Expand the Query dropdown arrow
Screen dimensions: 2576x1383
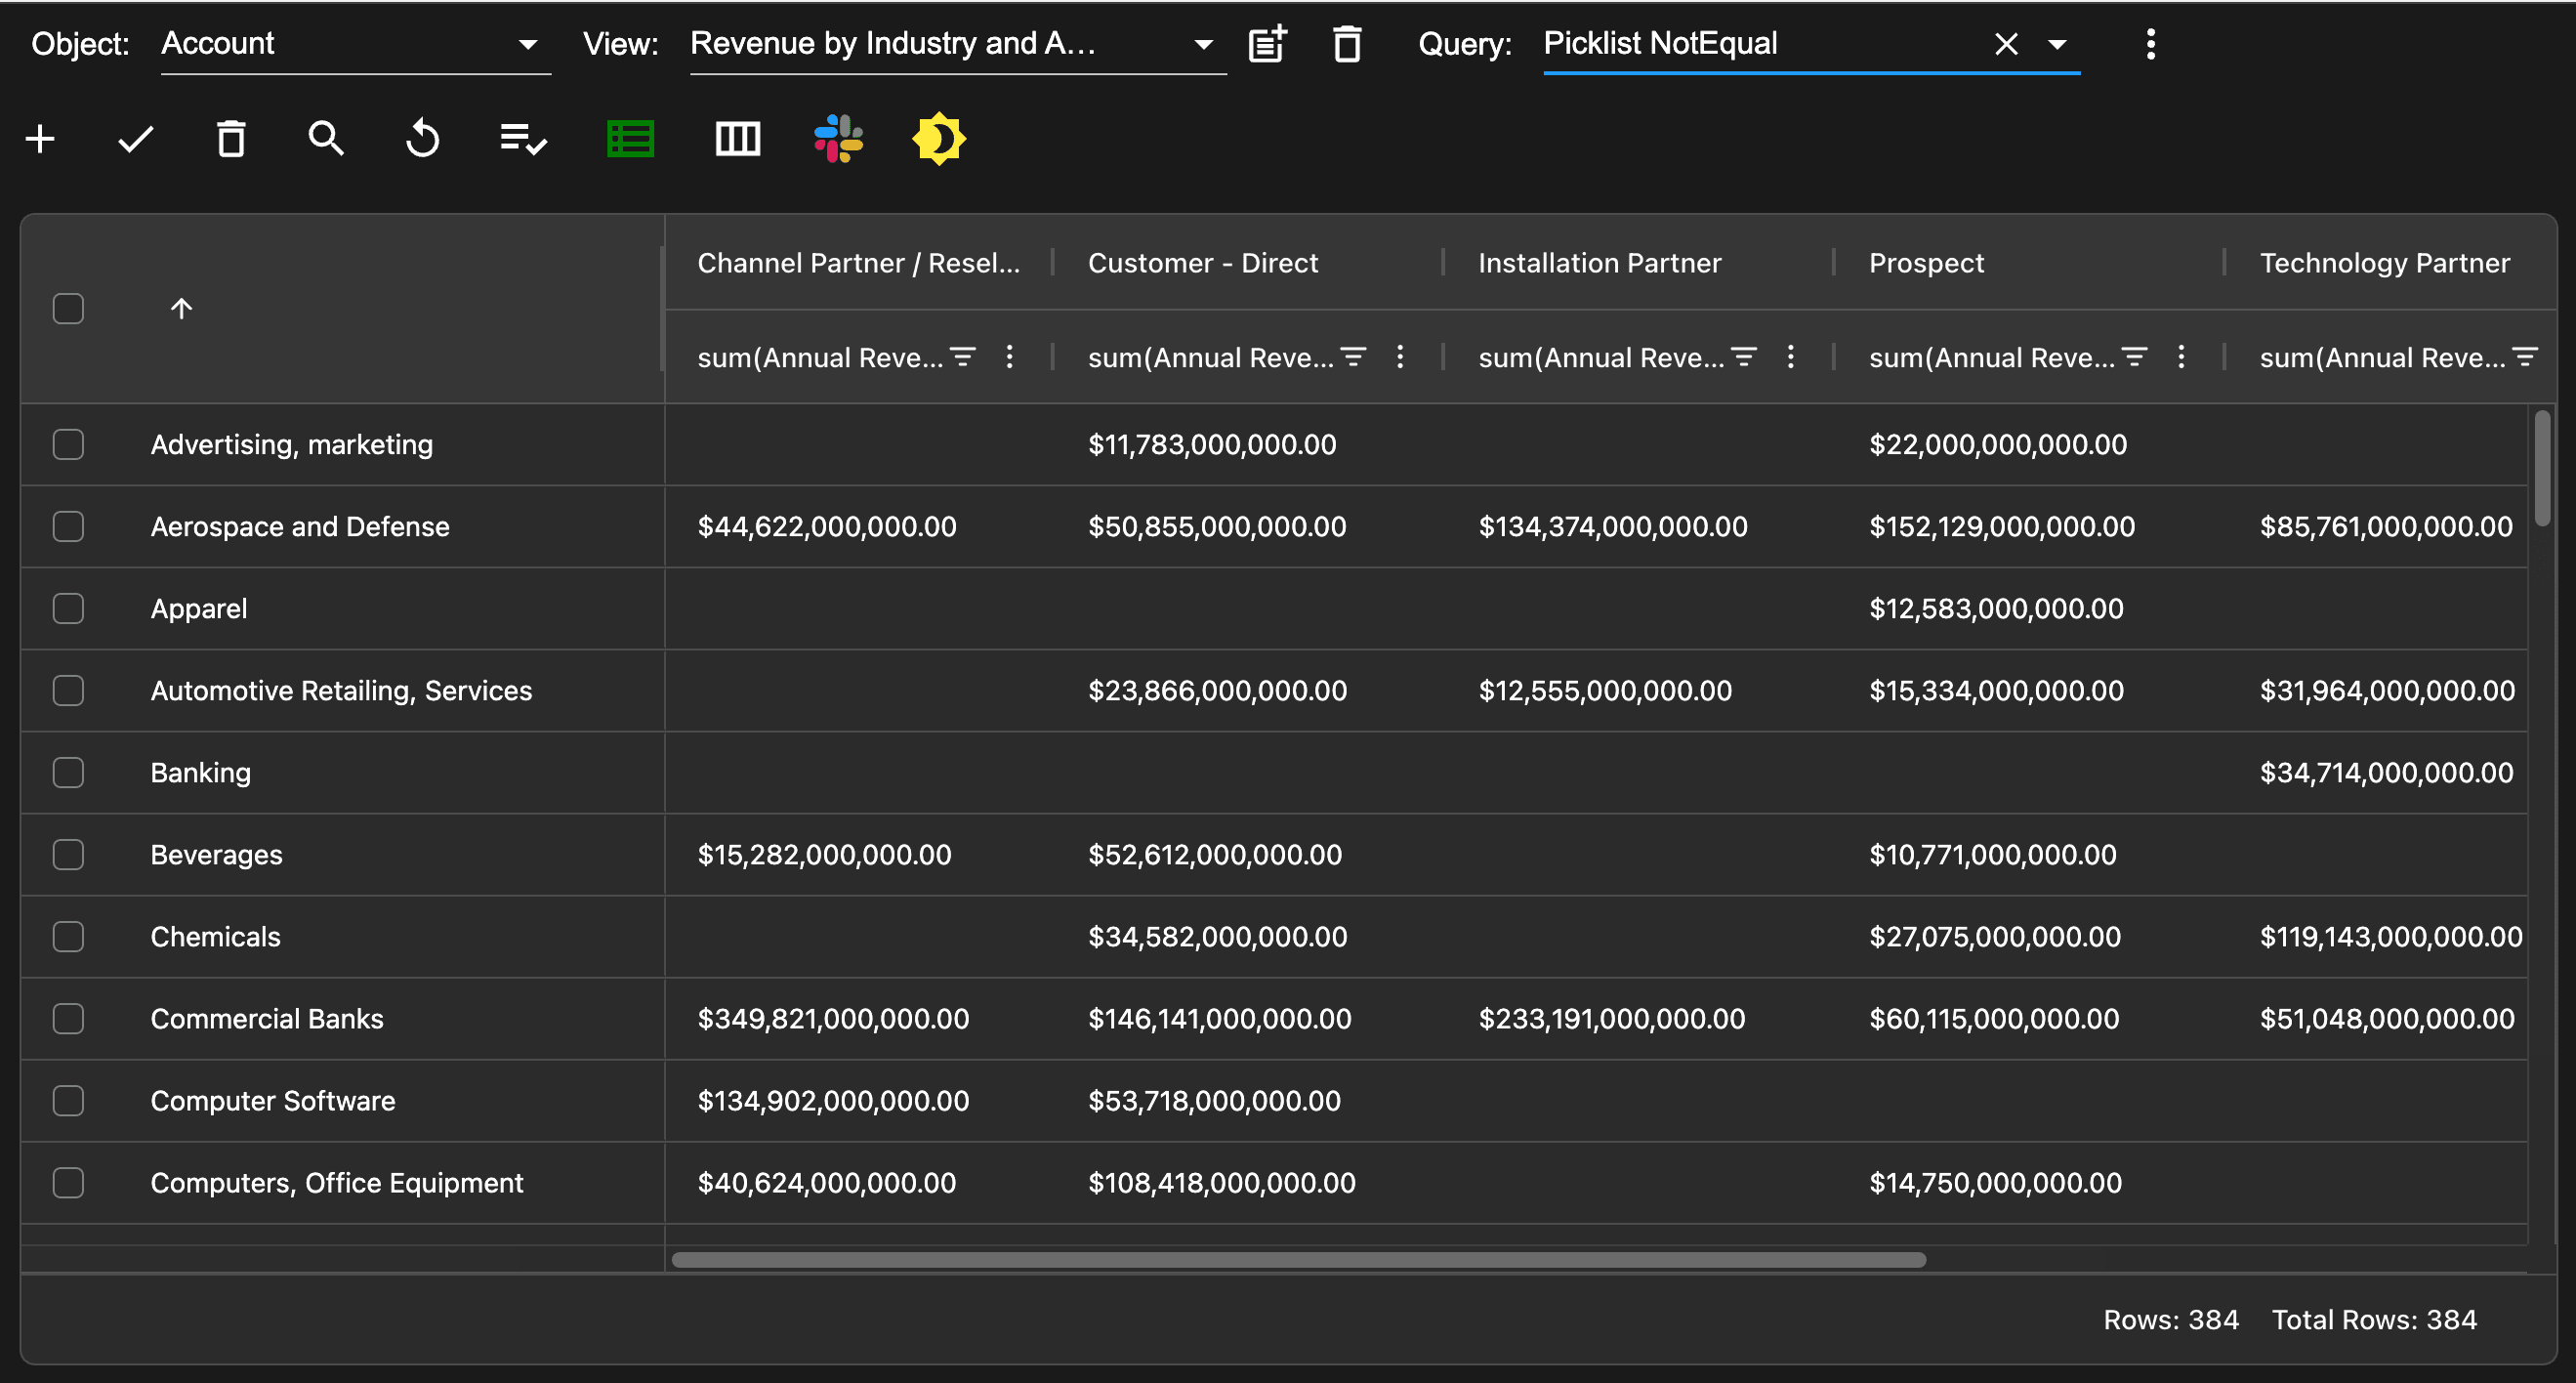(2057, 44)
